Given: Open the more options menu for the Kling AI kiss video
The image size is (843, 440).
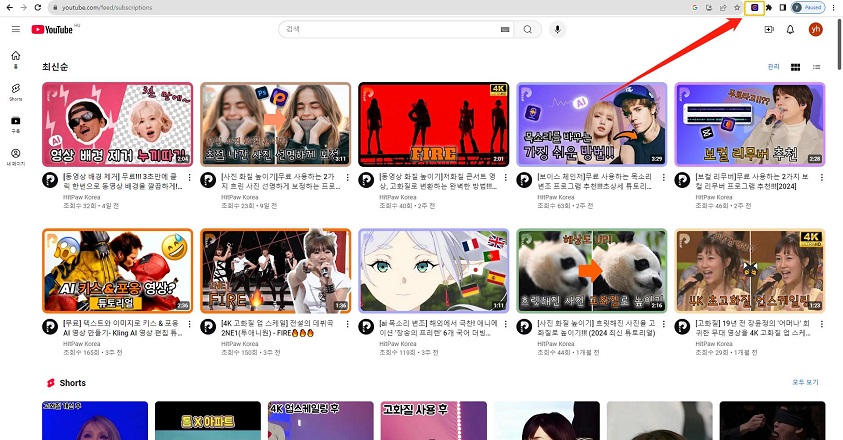Looking at the screenshot, I should (190, 324).
